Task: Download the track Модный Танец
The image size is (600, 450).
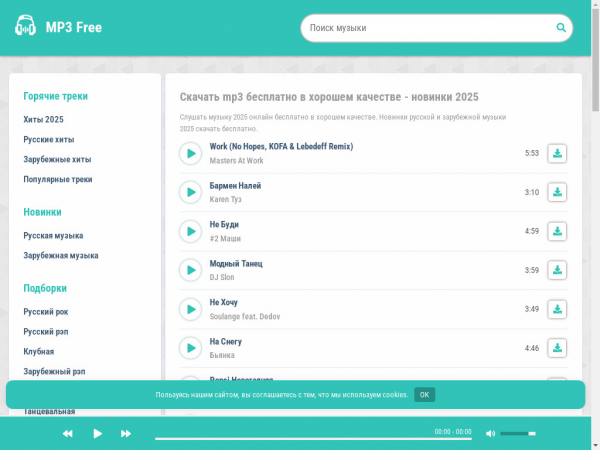Action: pos(557,270)
